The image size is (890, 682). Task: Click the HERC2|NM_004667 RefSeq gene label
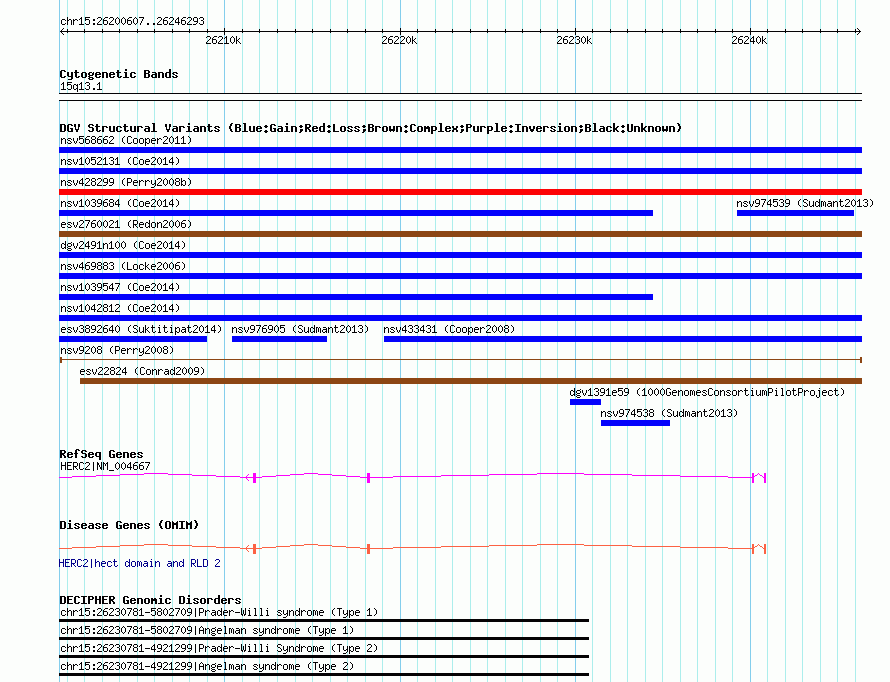[105, 466]
